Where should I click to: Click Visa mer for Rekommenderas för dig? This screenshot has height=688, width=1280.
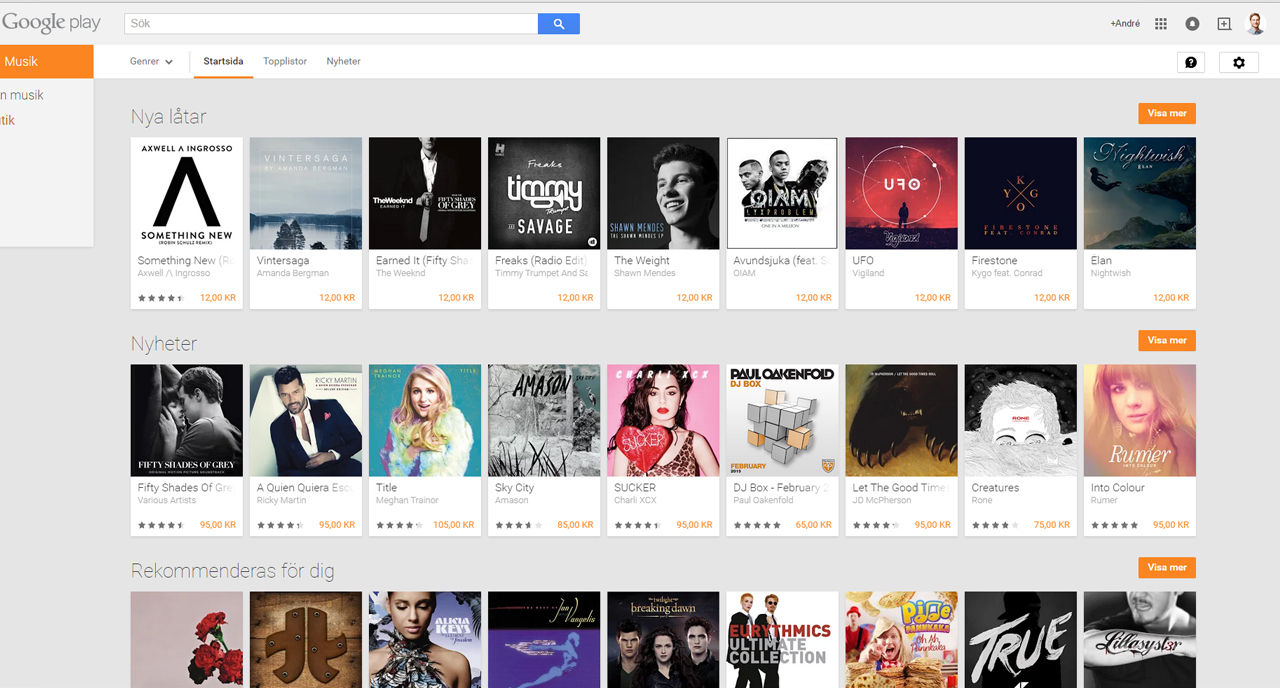point(1167,567)
